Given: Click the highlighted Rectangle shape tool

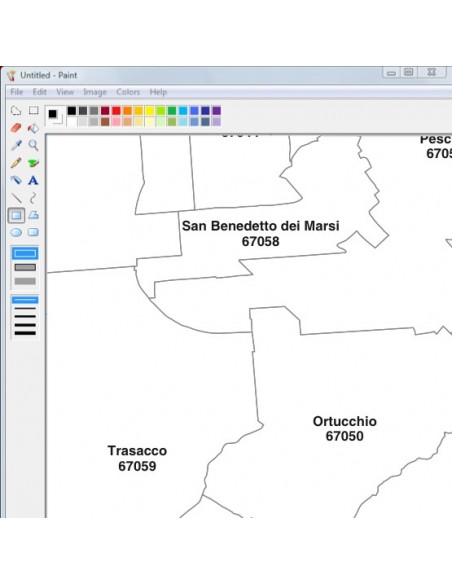Looking at the screenshot, I should (16, 215).
